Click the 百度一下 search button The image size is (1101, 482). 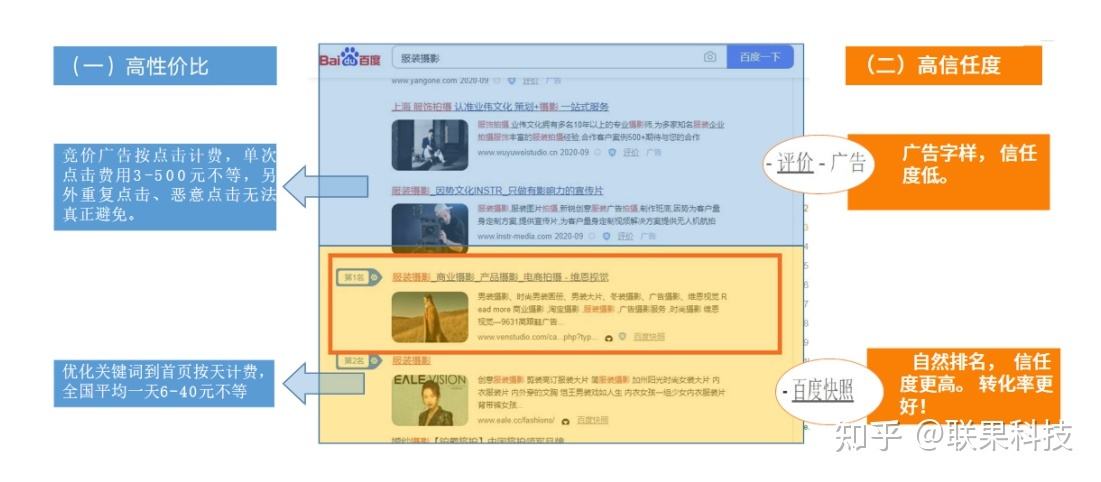(760, 57)
